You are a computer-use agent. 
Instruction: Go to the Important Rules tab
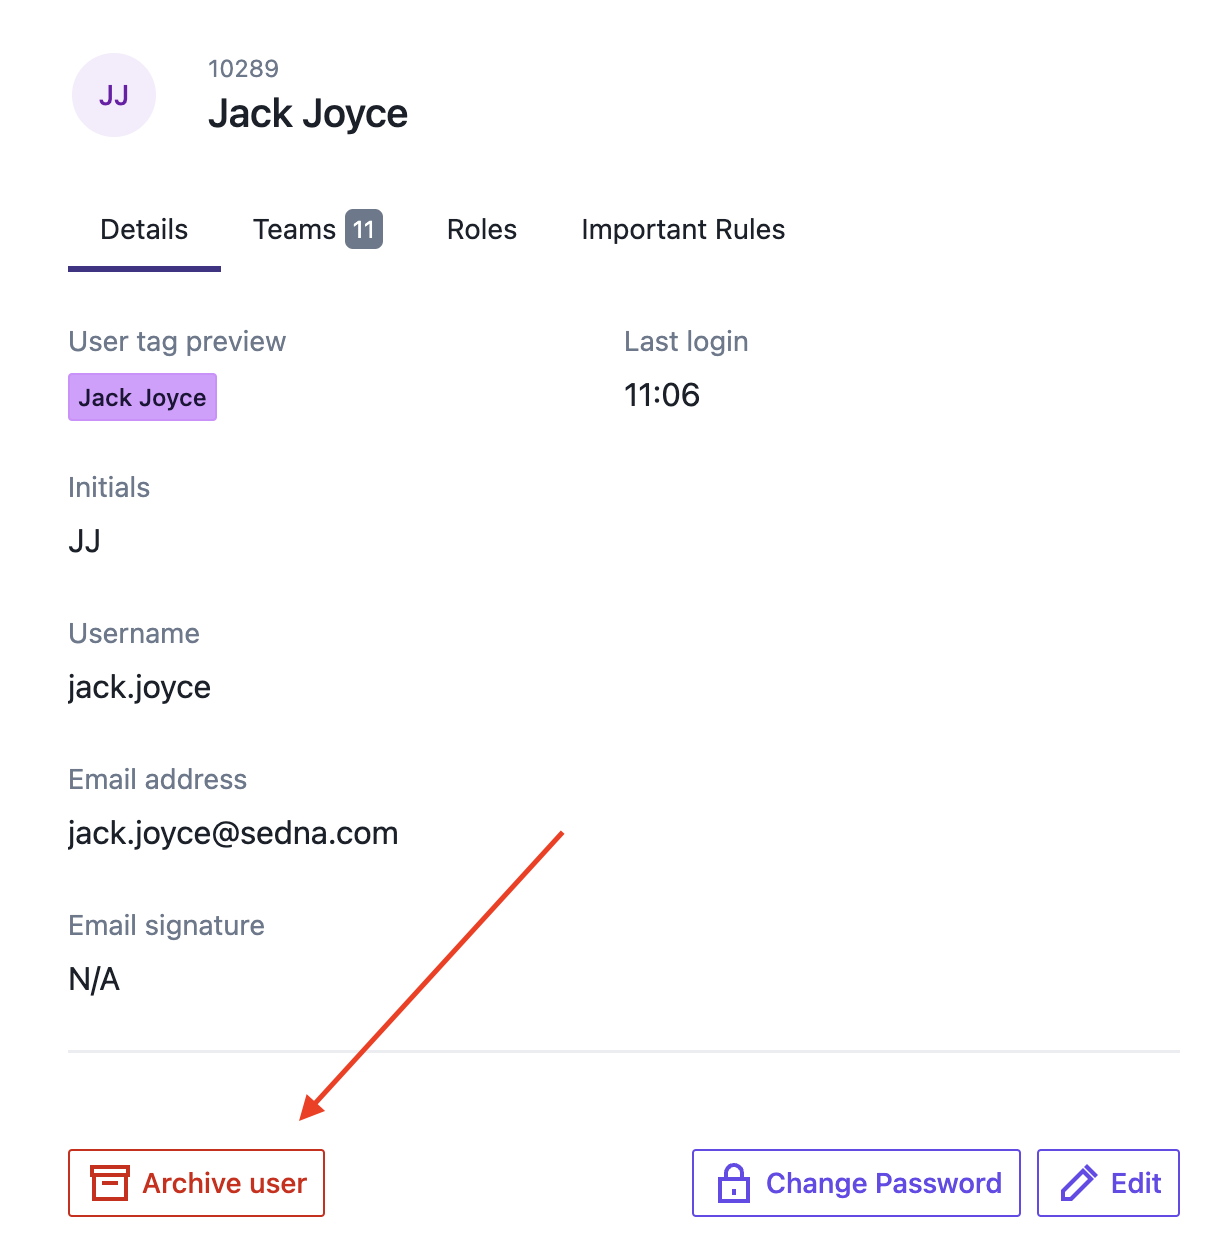[x=683, y=230]
